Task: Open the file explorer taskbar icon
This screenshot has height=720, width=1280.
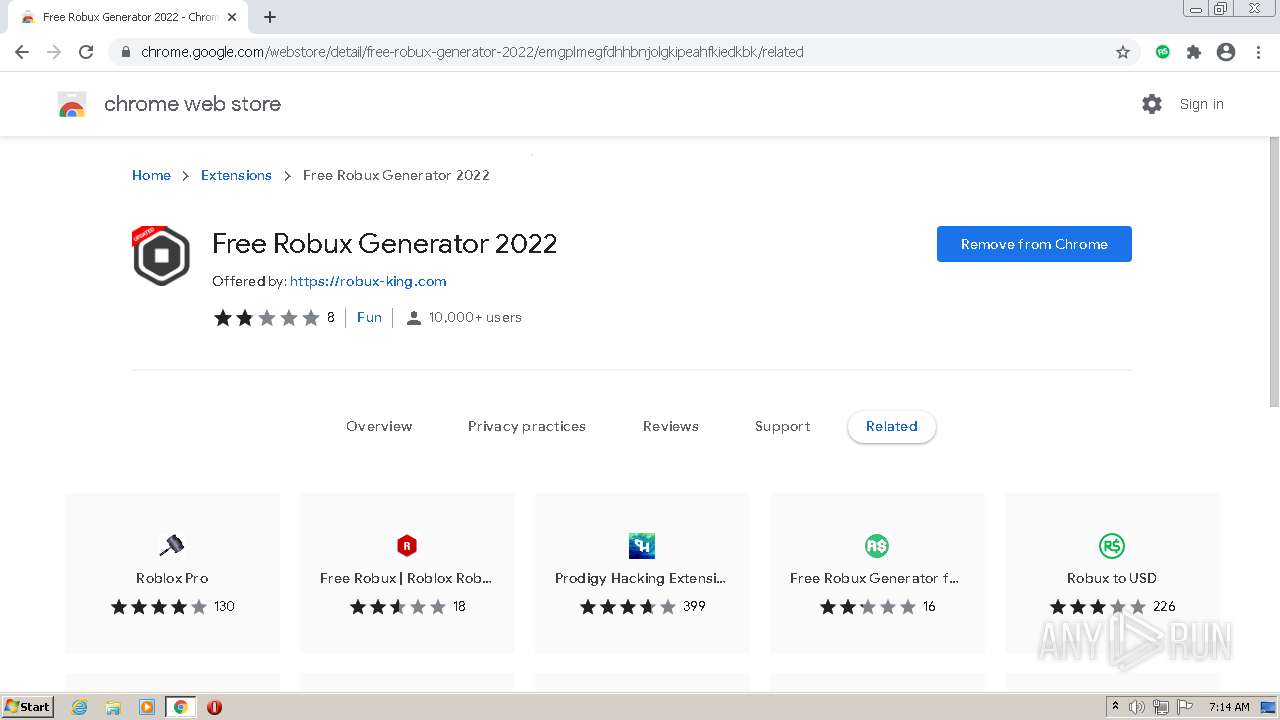Action: 113,707
